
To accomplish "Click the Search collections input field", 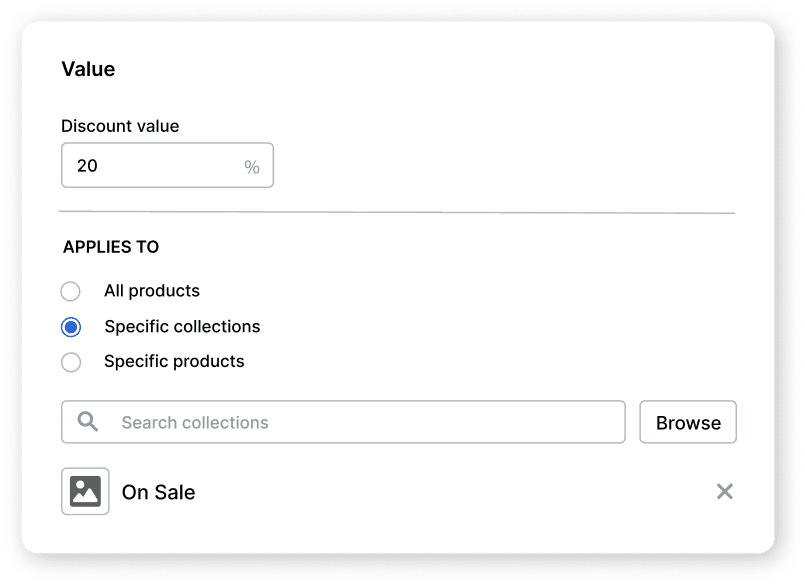I will (x=300, y=422).
